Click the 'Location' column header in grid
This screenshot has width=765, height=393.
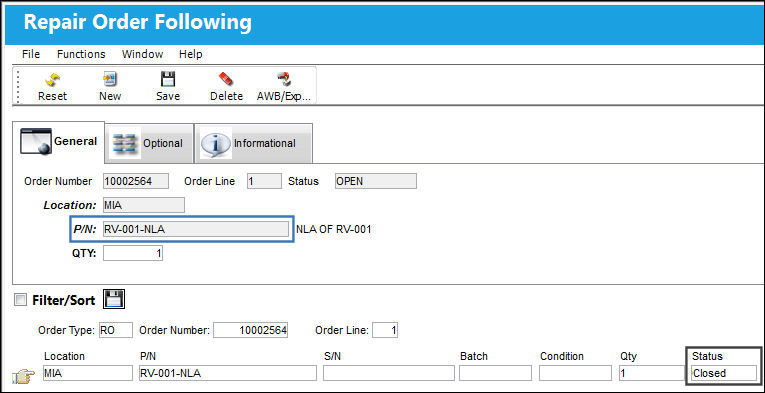64,356
